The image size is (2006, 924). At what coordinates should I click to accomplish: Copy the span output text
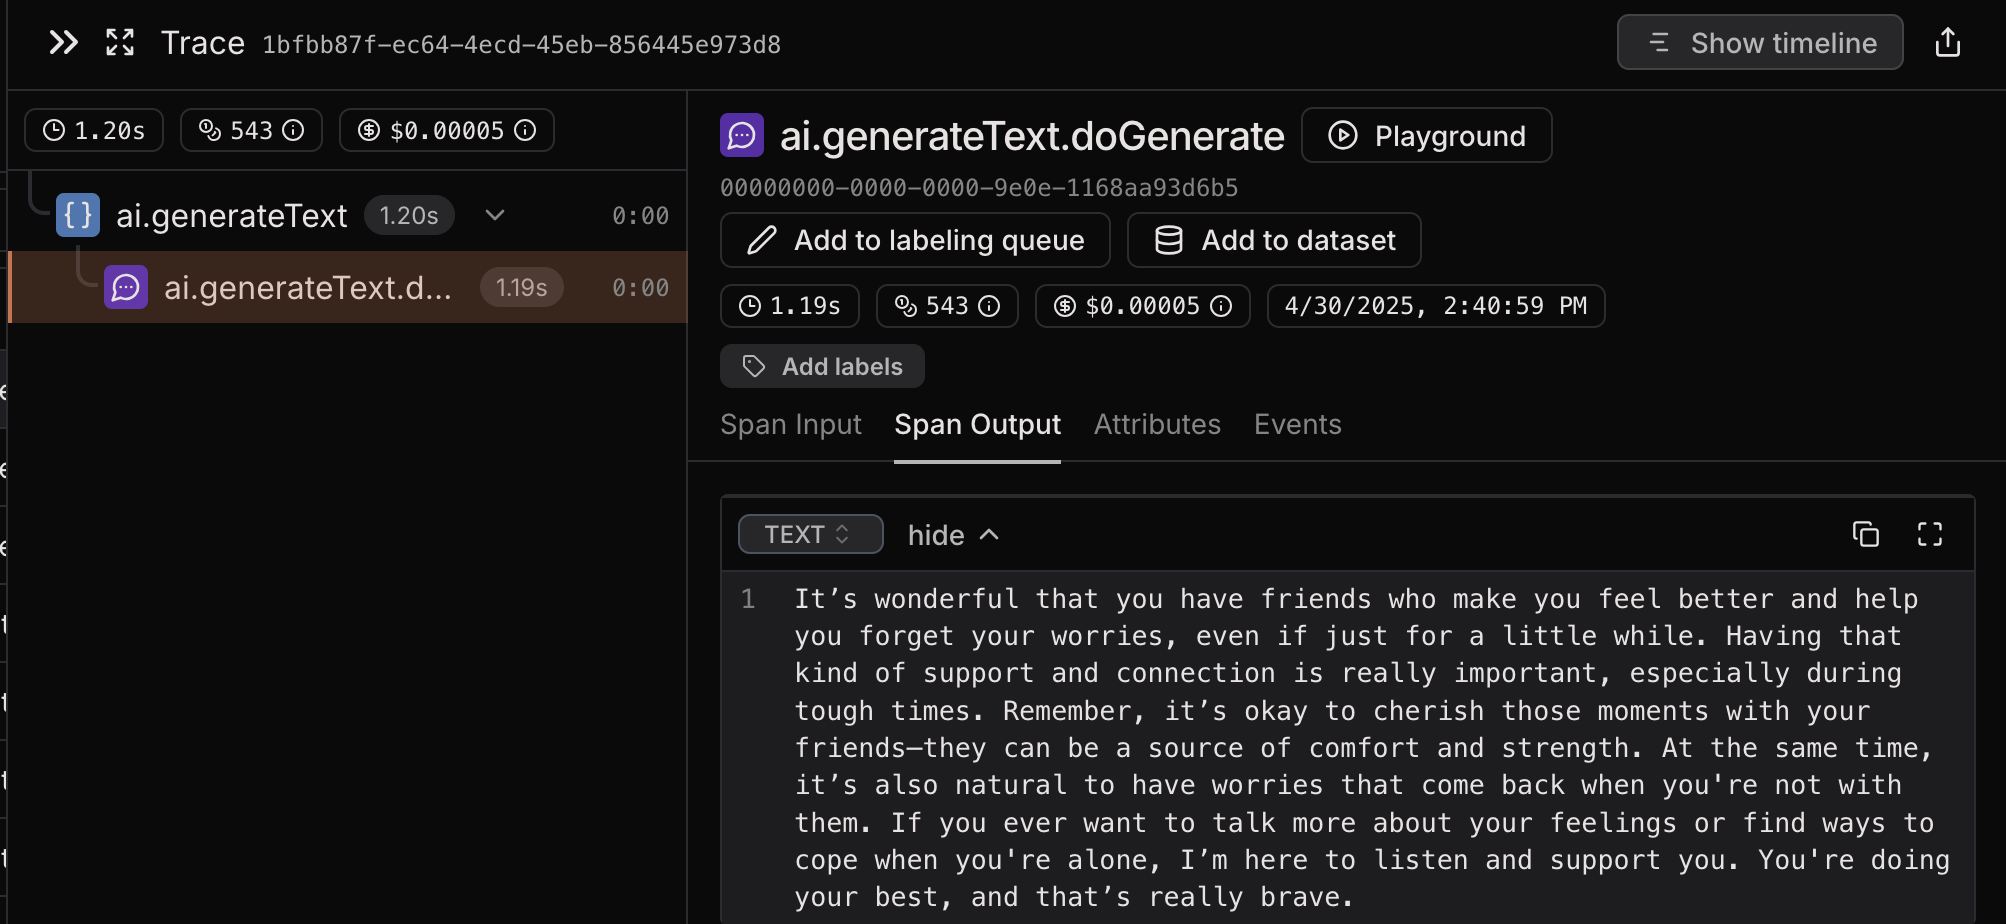[x=1866, y=534]
